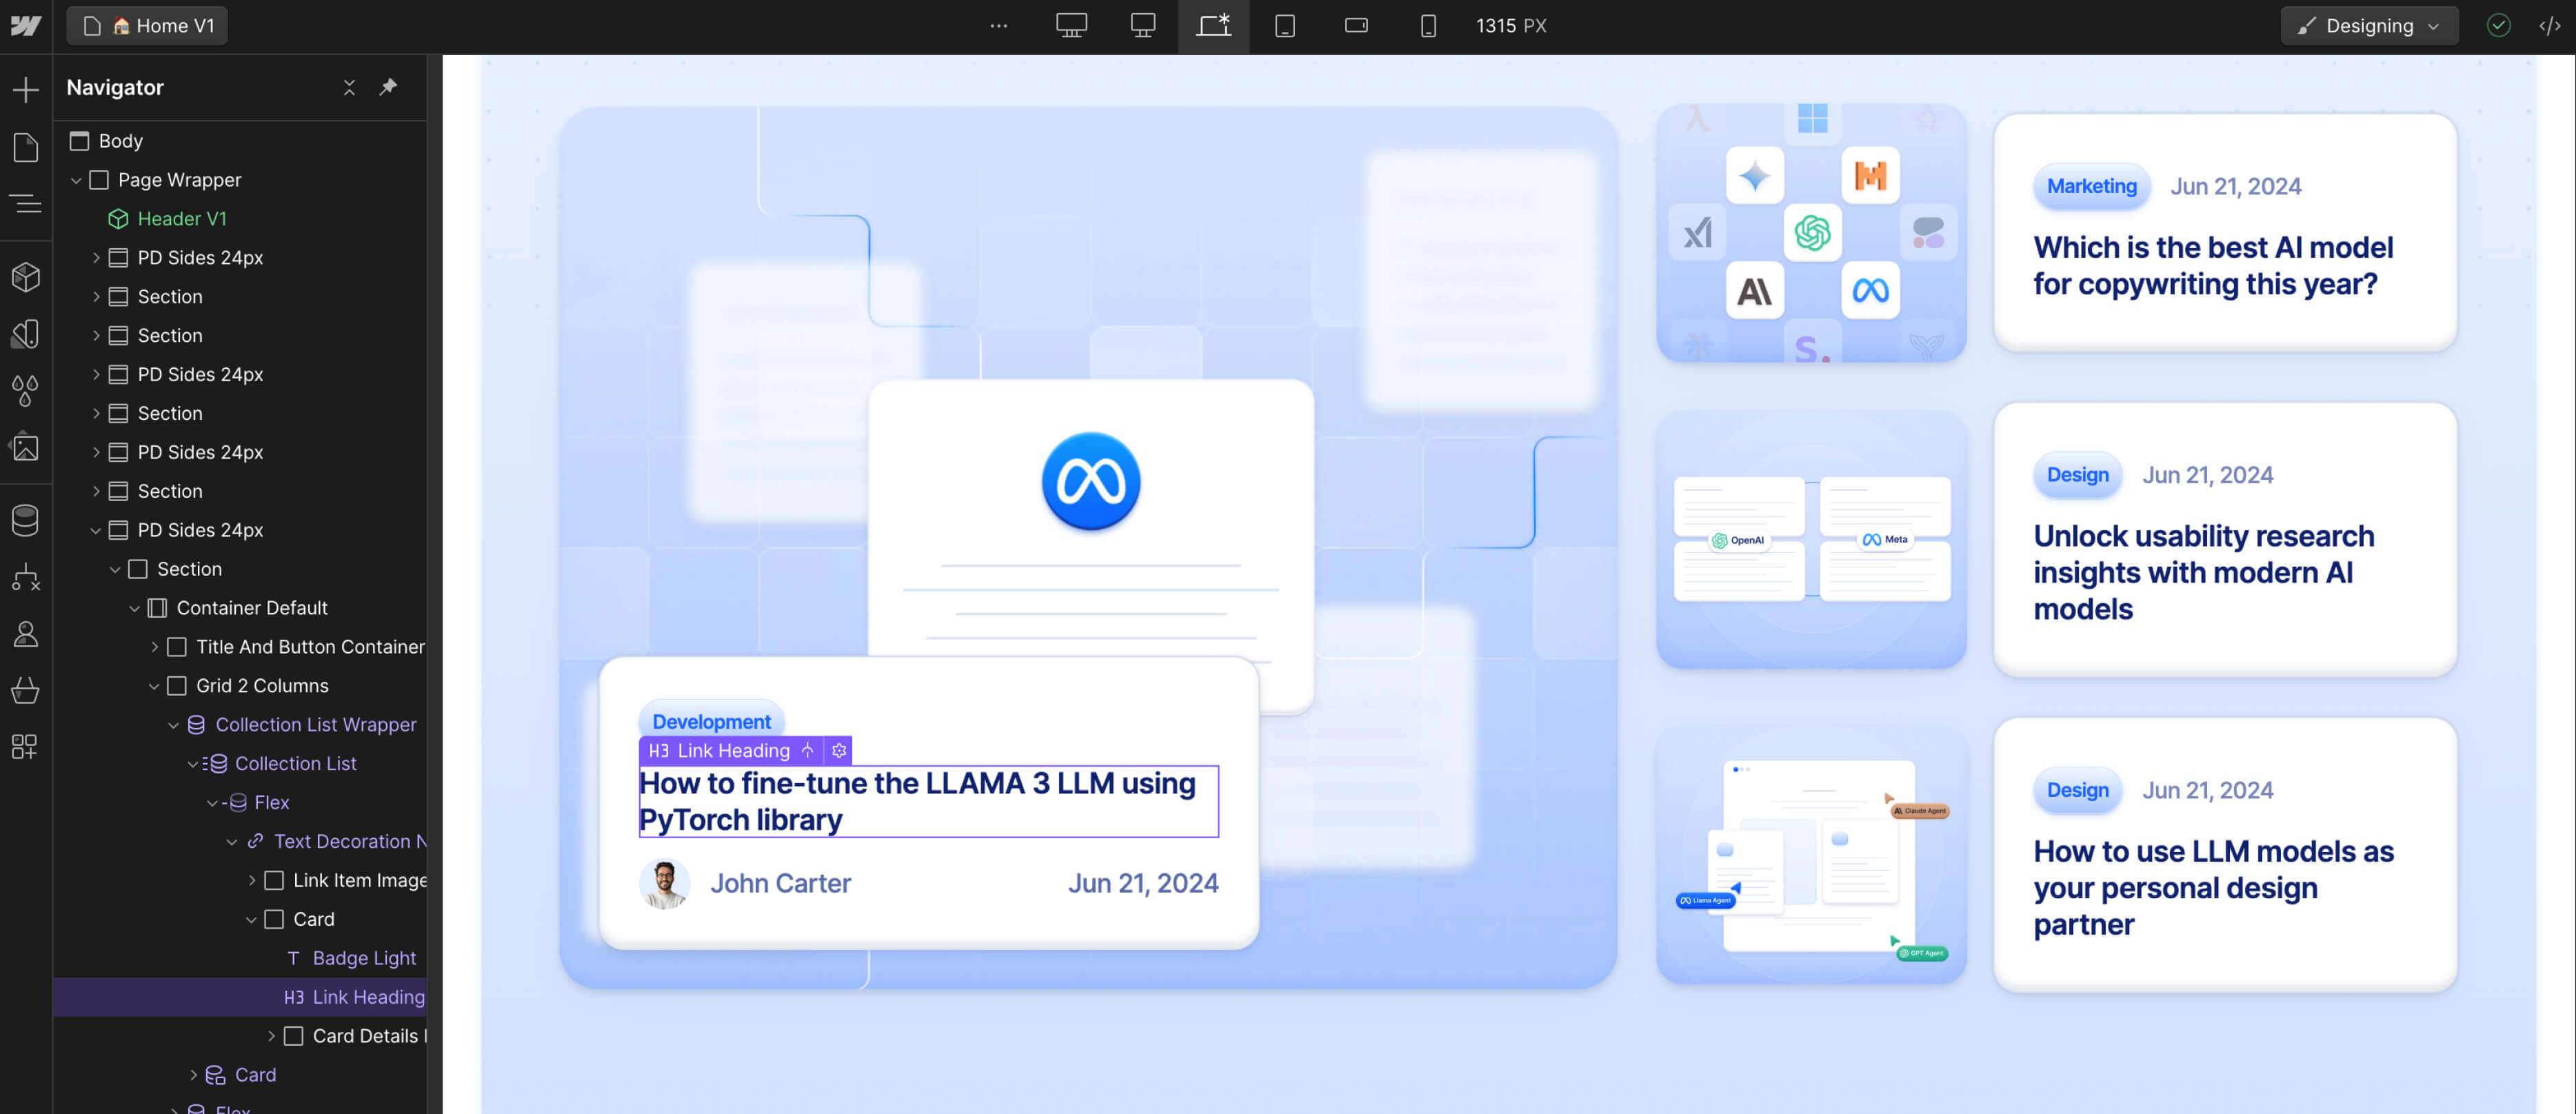
Task: Collapse the Page Wrapper tree item
Action: (76, 181)
